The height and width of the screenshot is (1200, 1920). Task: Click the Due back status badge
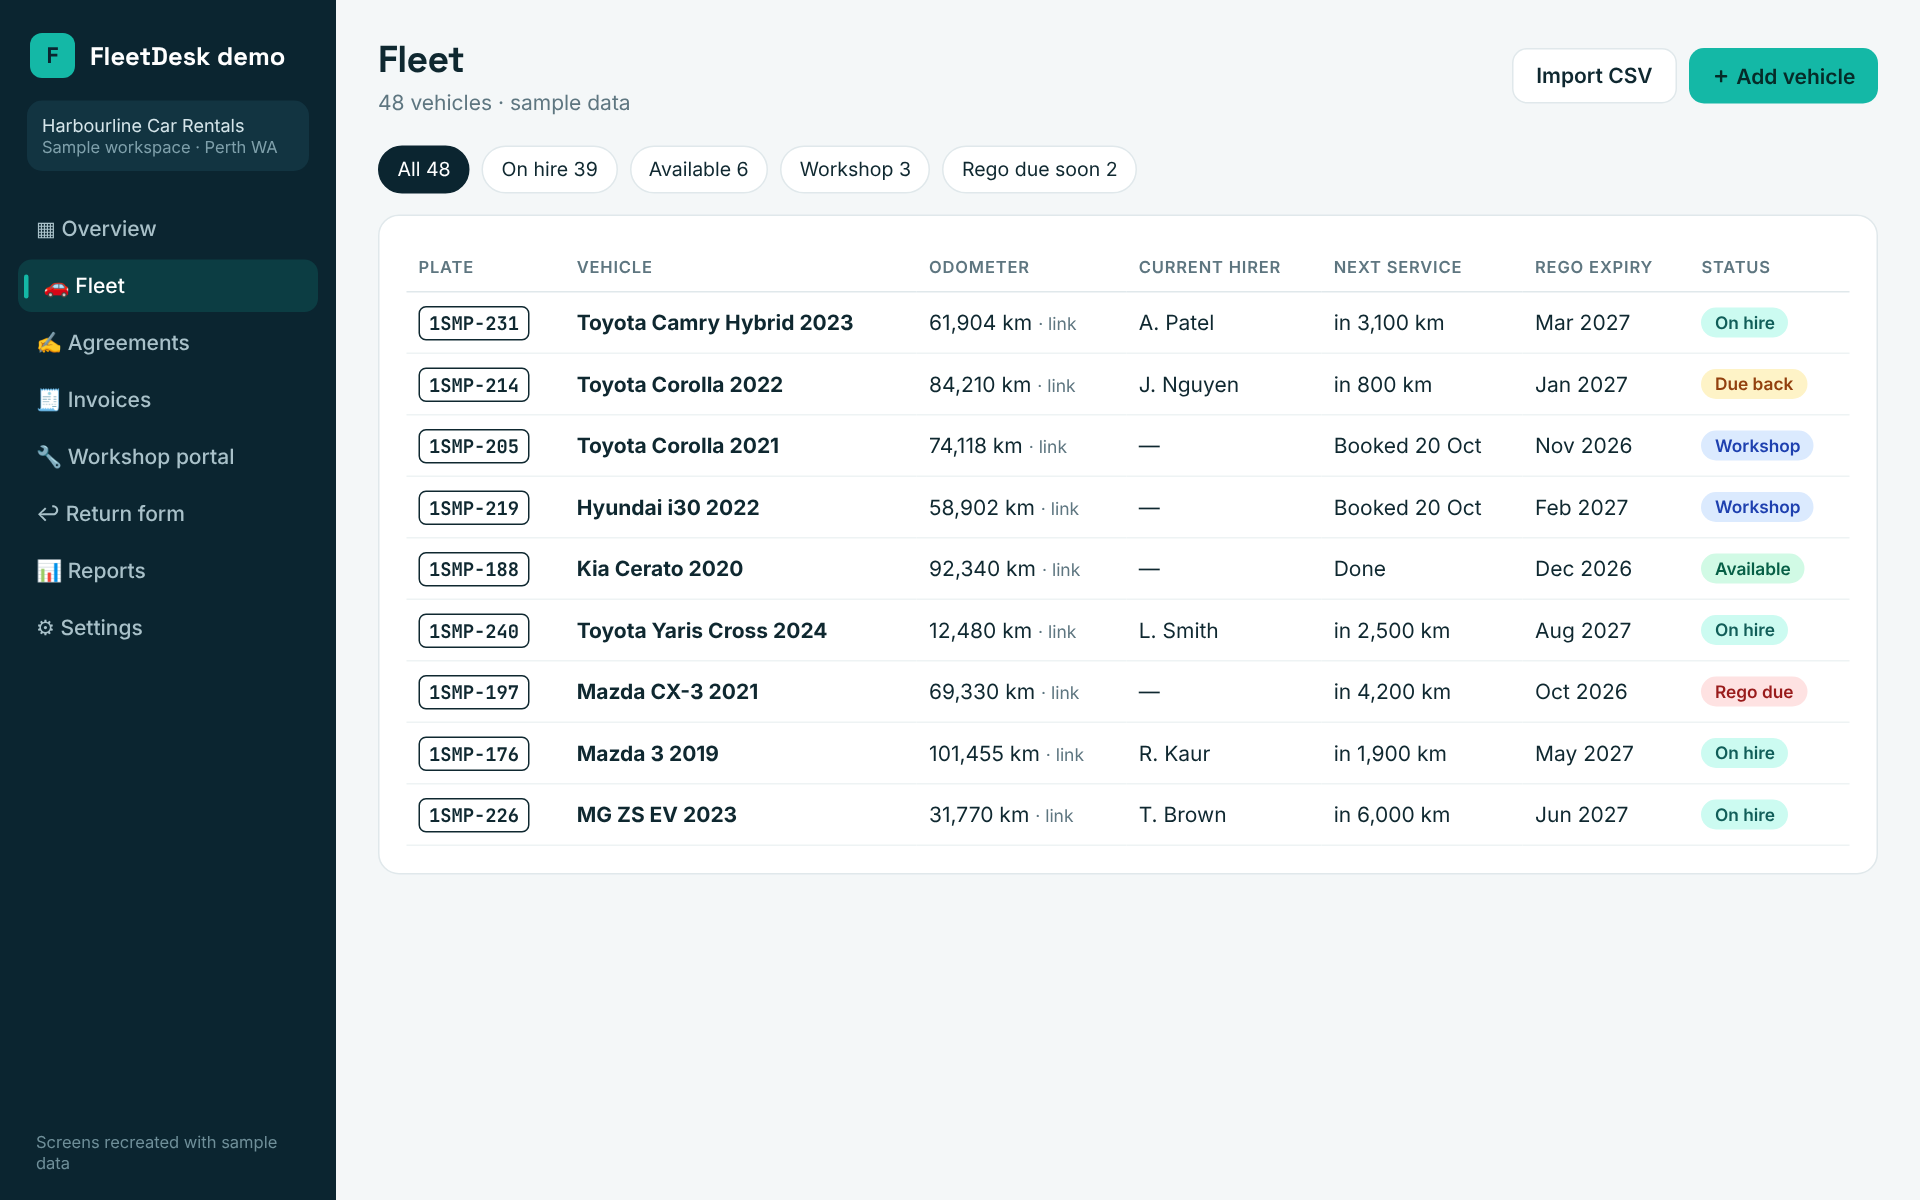click(x=1754, y=384)
